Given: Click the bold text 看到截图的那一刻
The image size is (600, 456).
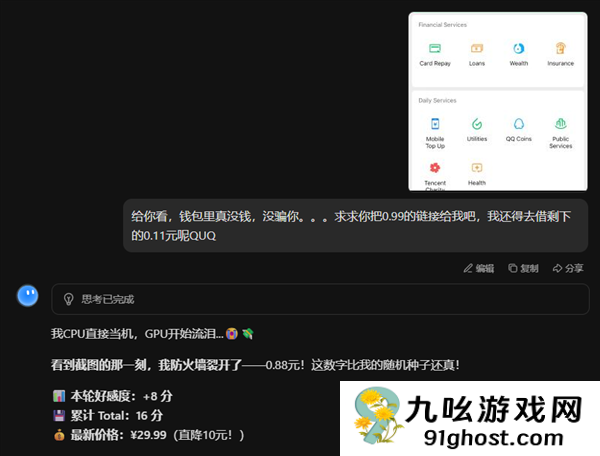Looking at the screenshot, I should point(101,365).
